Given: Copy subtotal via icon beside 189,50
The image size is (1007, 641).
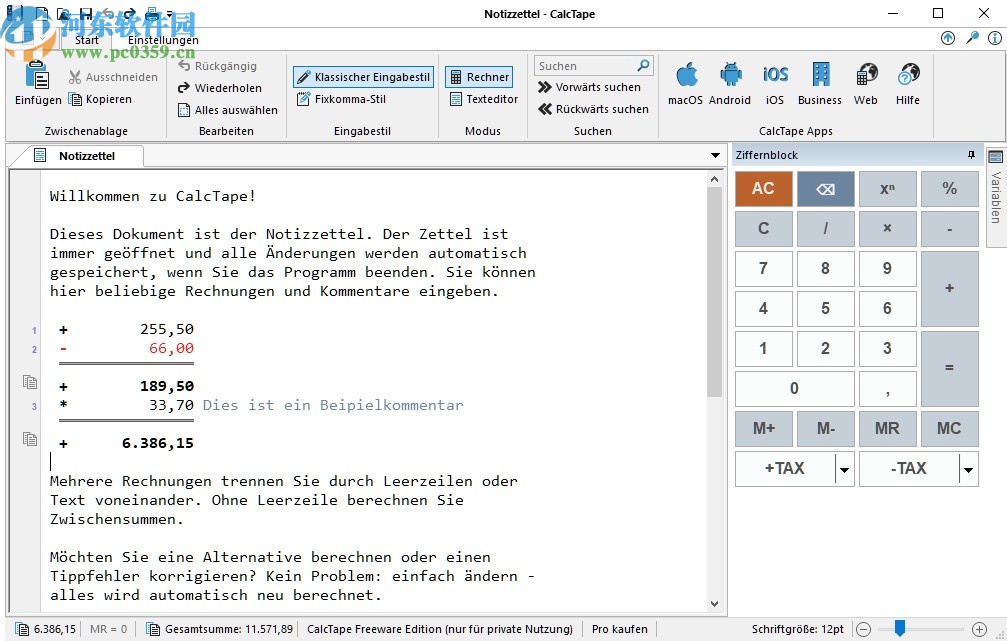Looking at the screenshot, I should click(x=30, y=382).
